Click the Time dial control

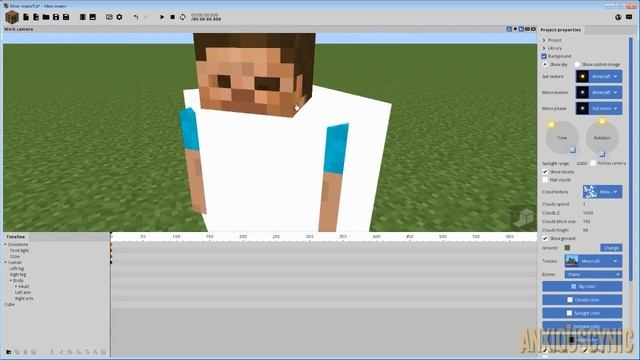562,138
